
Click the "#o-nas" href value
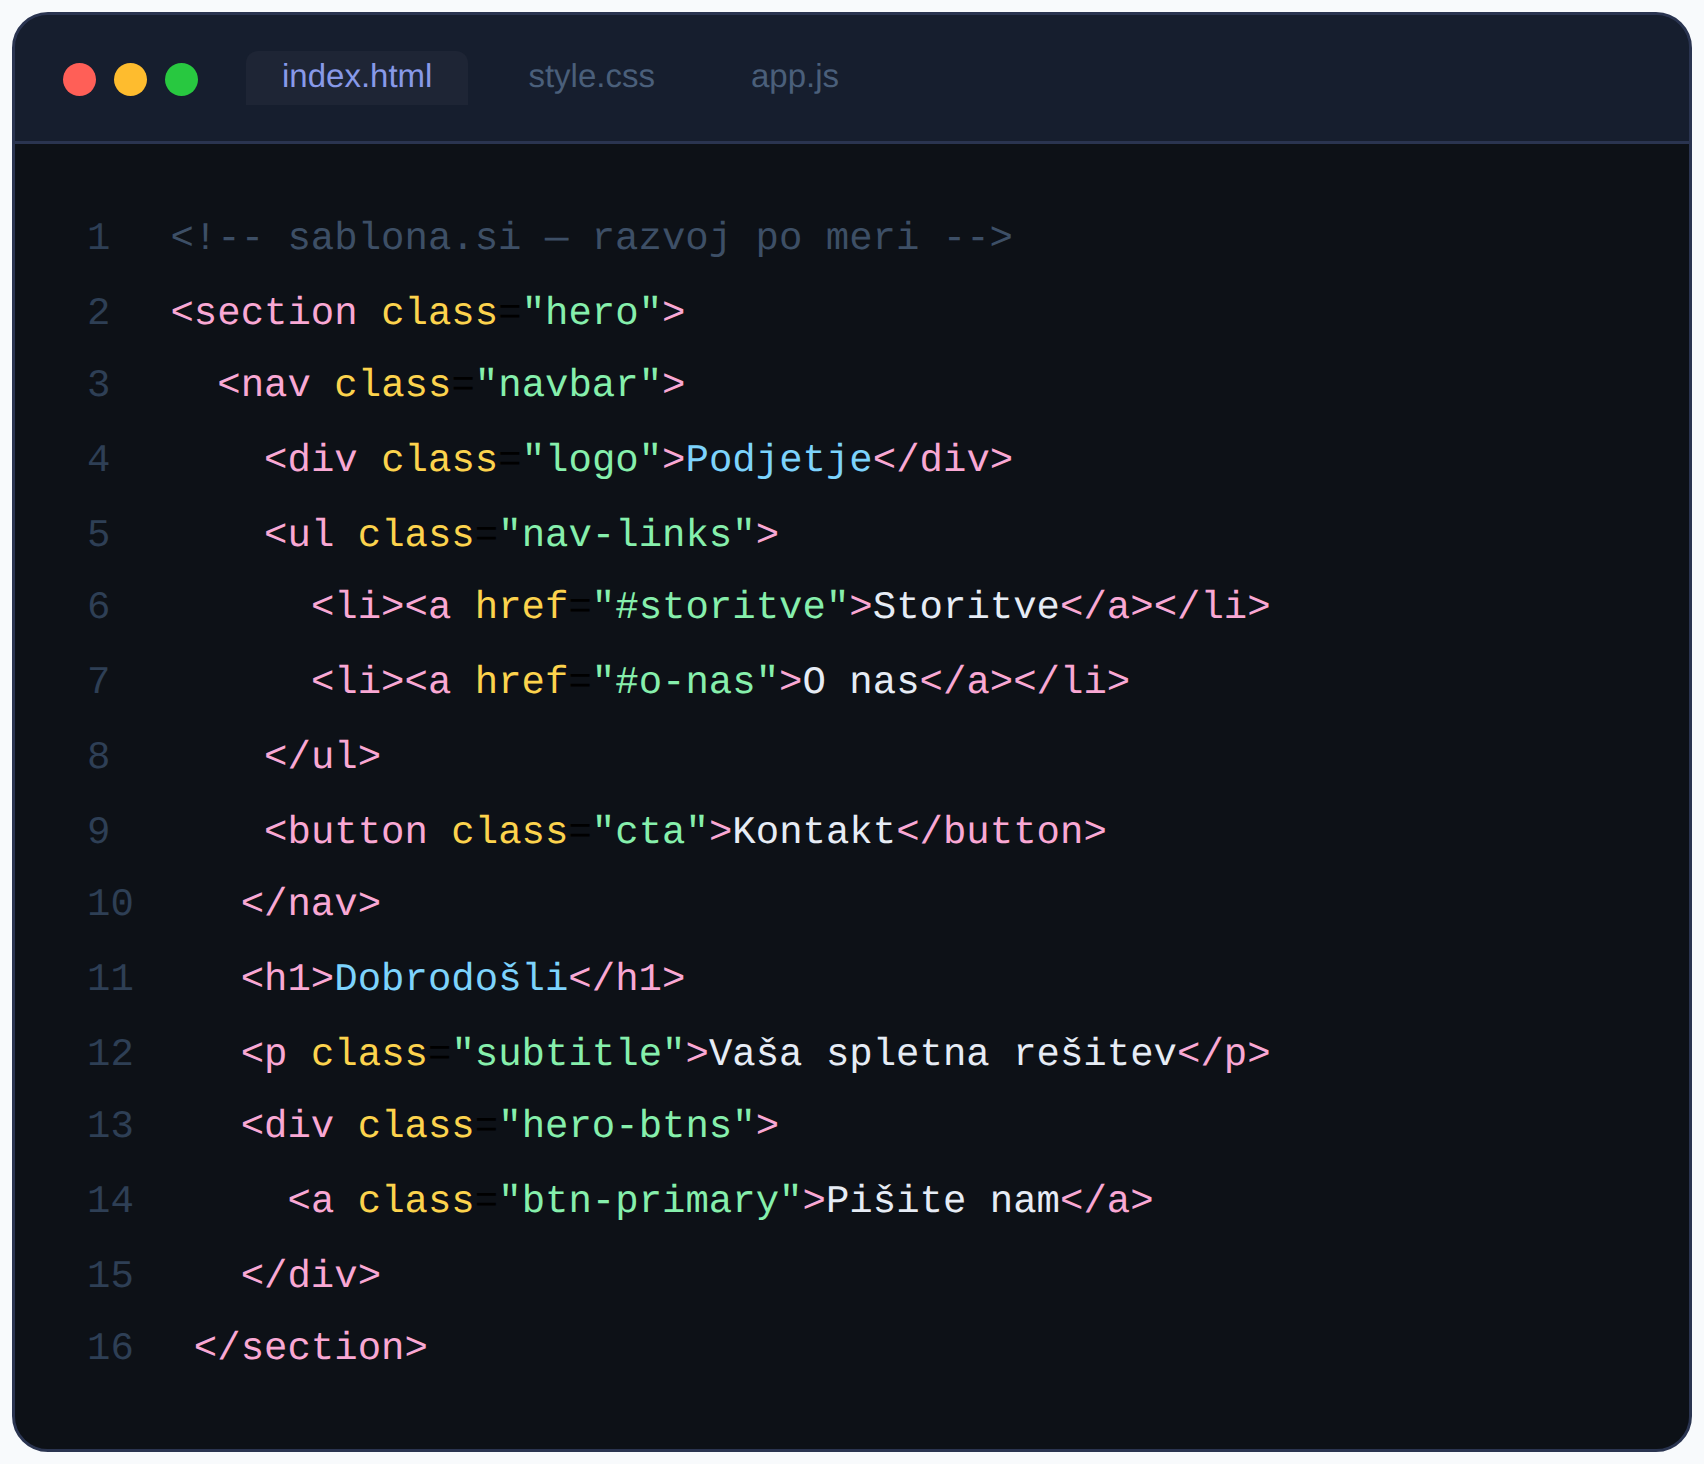(685, 681)
